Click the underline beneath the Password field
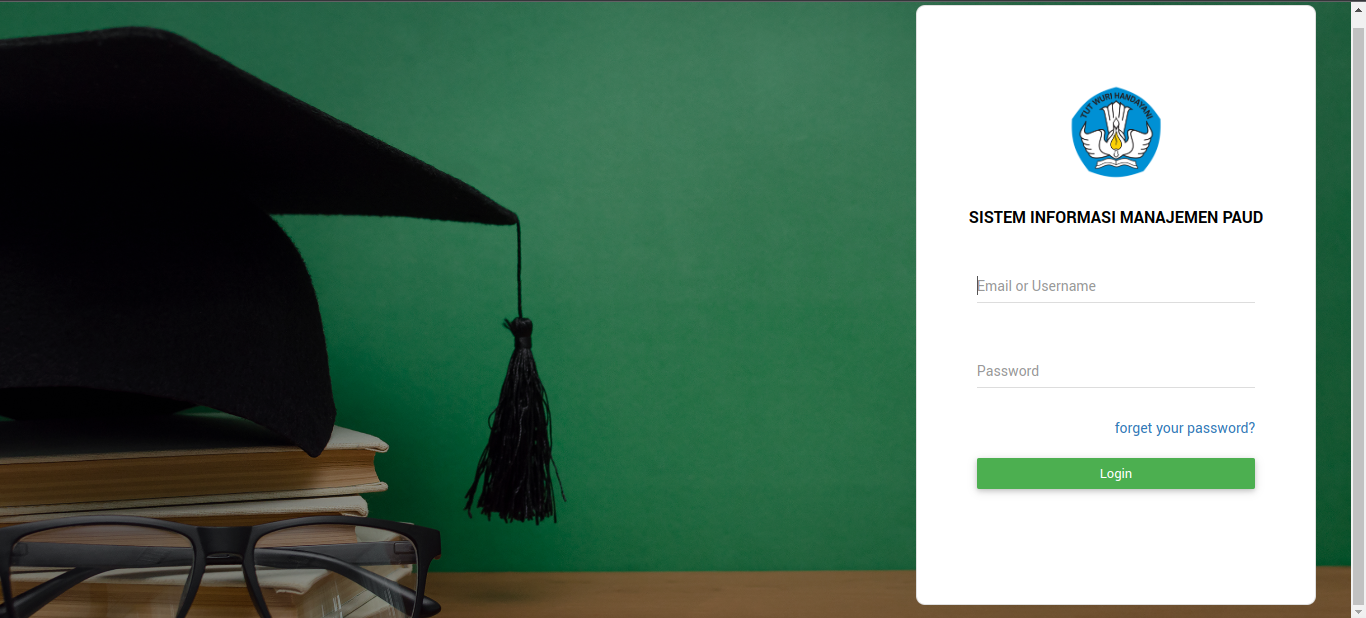Screen dimensions: 1366x618 point(1116,387)
